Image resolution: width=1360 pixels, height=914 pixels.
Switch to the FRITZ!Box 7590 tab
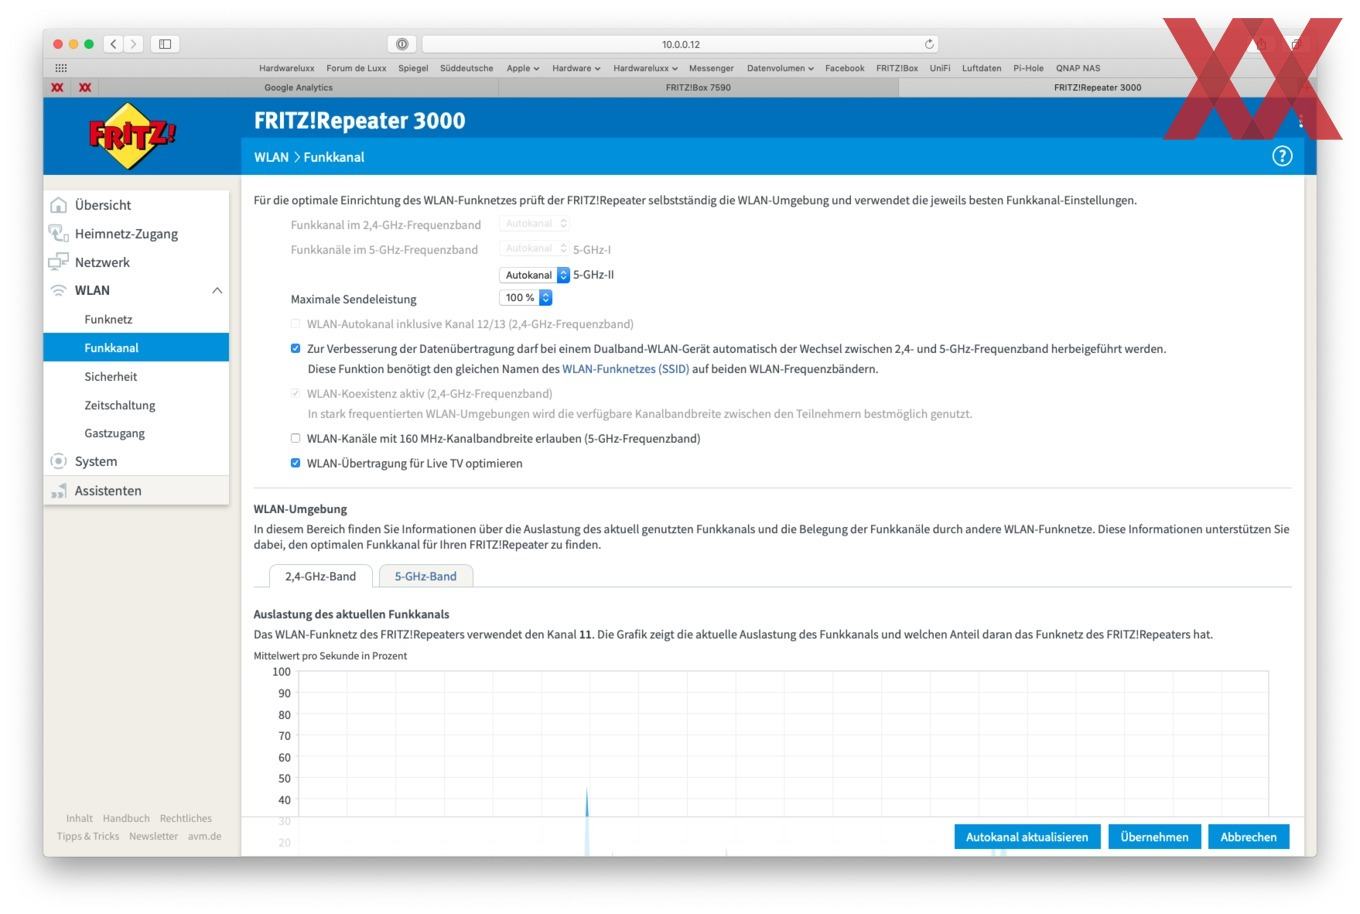(x=698, y=87)
